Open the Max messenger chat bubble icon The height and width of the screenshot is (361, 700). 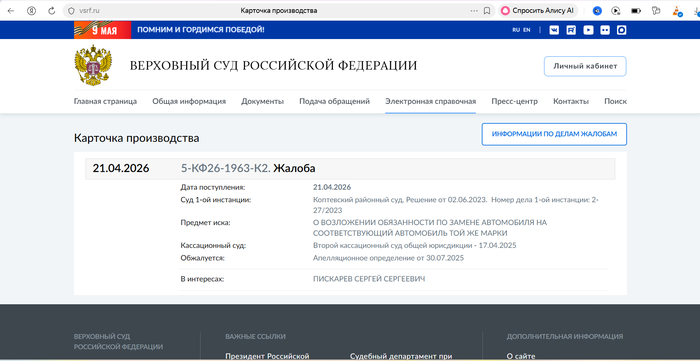tap(621, 30)
